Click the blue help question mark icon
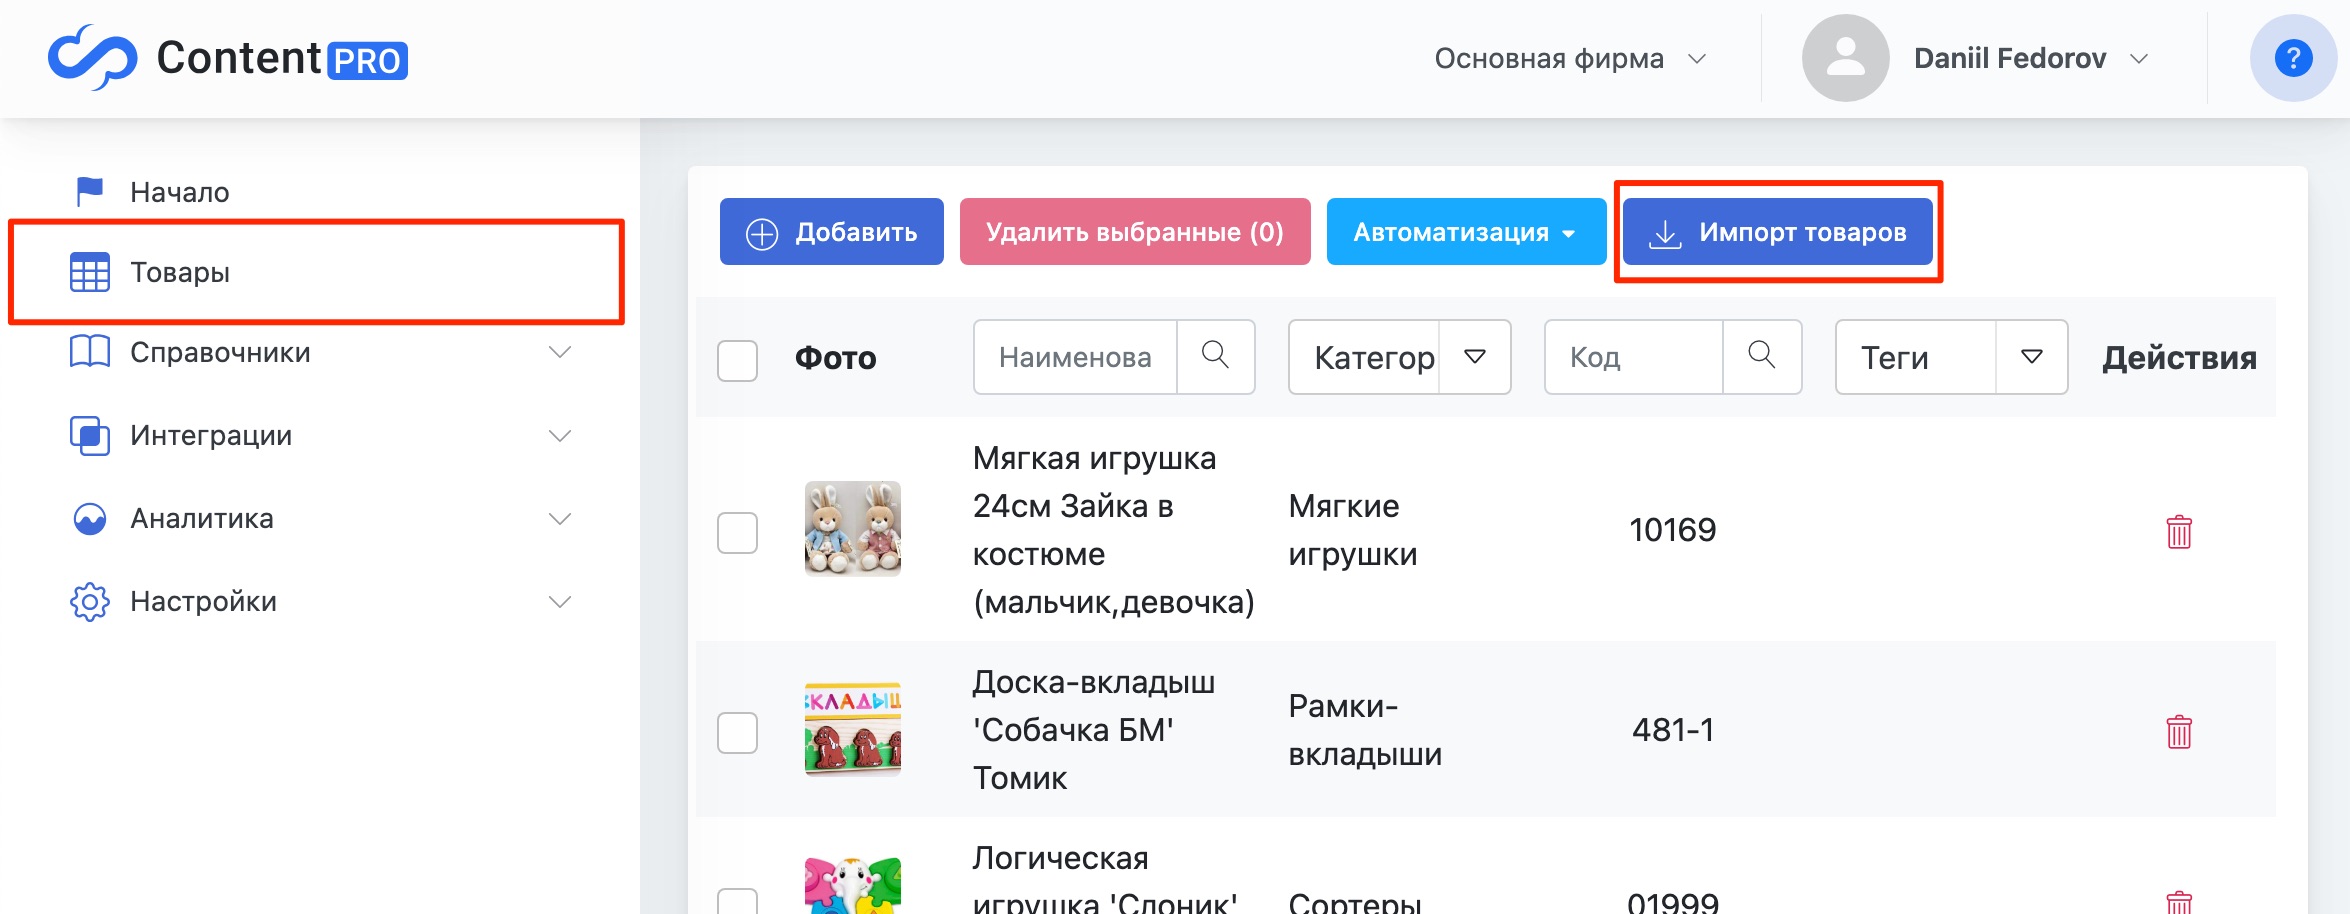Screen dimensions: 2350x914 [2292, 59]
